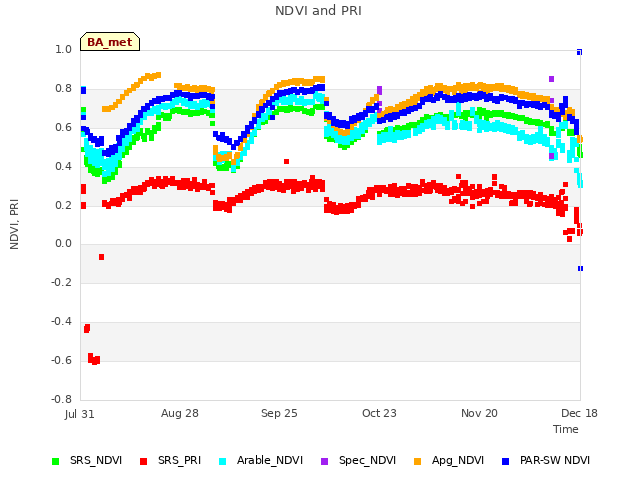Image resolution: width=640 pixels, height=480 pixels.
Task: Click the isolated red SRS_PRI point near 0.43
Action: tap(287, 162)
